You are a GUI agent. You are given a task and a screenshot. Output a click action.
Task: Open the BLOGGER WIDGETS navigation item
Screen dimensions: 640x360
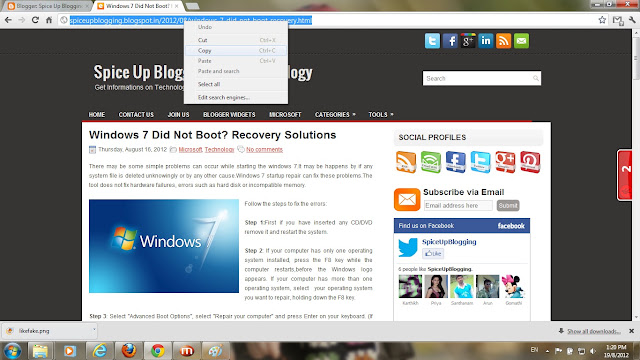(229, 115)
